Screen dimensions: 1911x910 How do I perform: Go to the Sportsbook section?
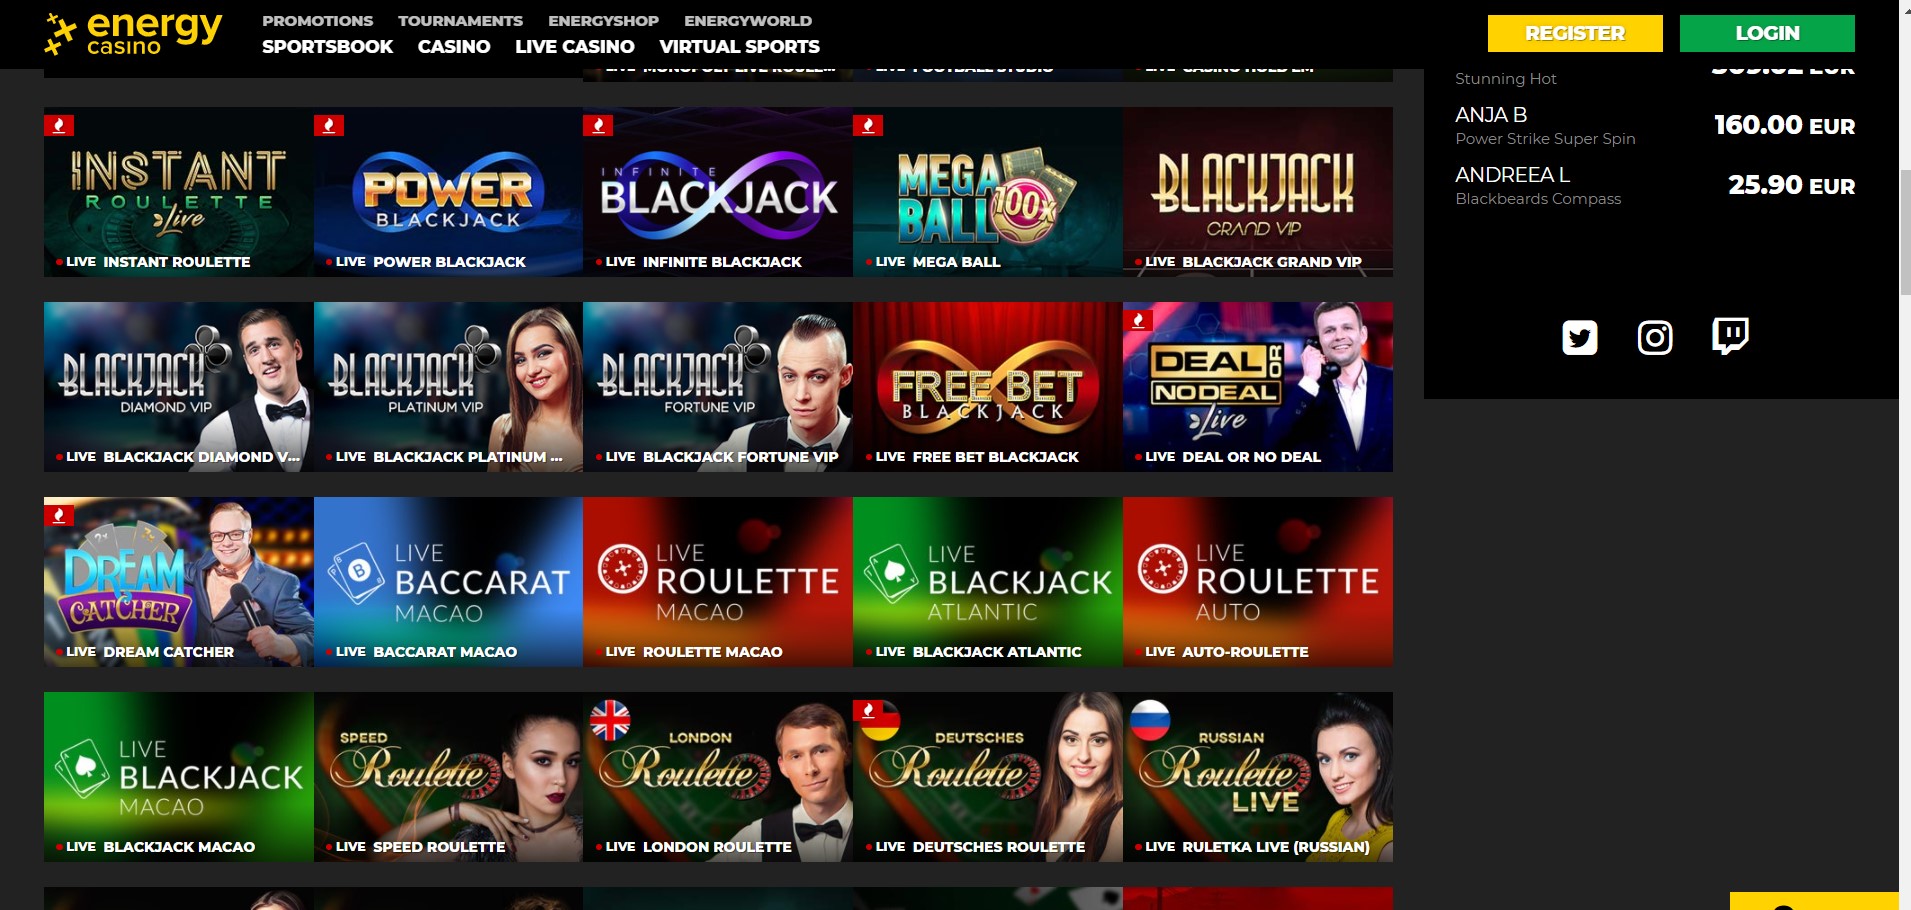click(327, 46)
